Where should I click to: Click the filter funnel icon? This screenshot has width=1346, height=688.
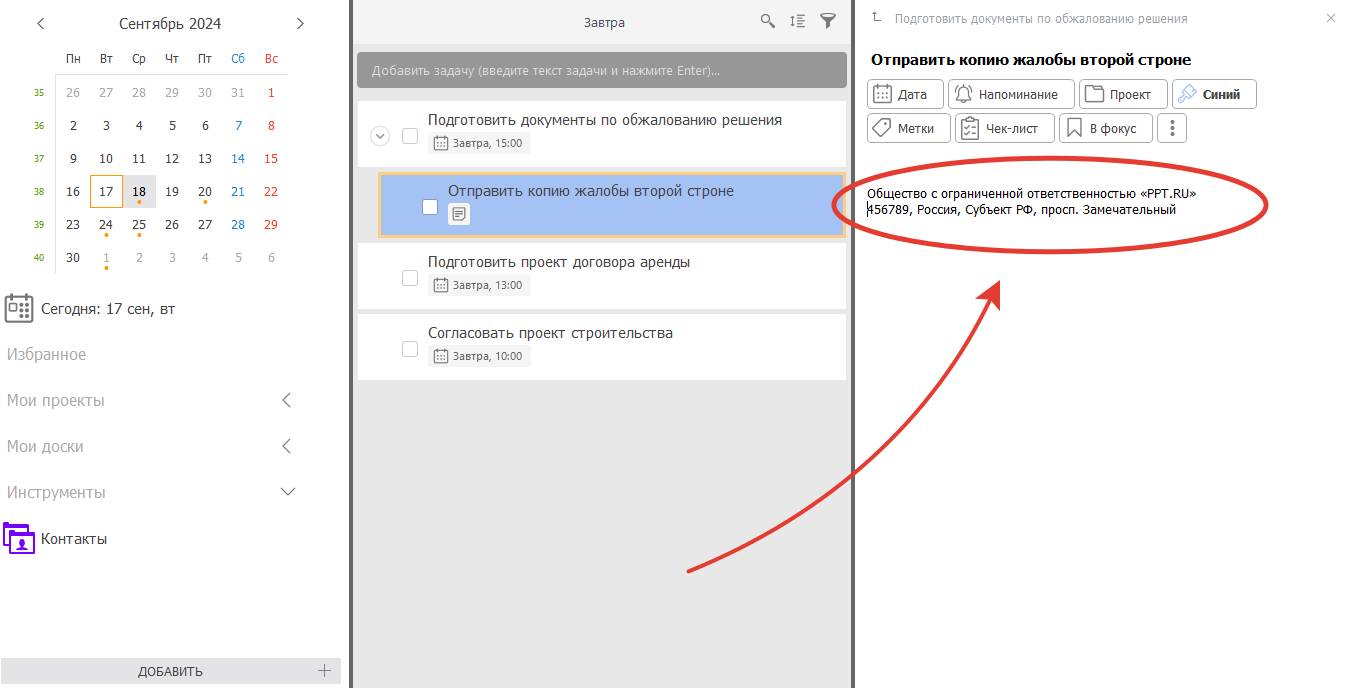[x=828, y=21]
